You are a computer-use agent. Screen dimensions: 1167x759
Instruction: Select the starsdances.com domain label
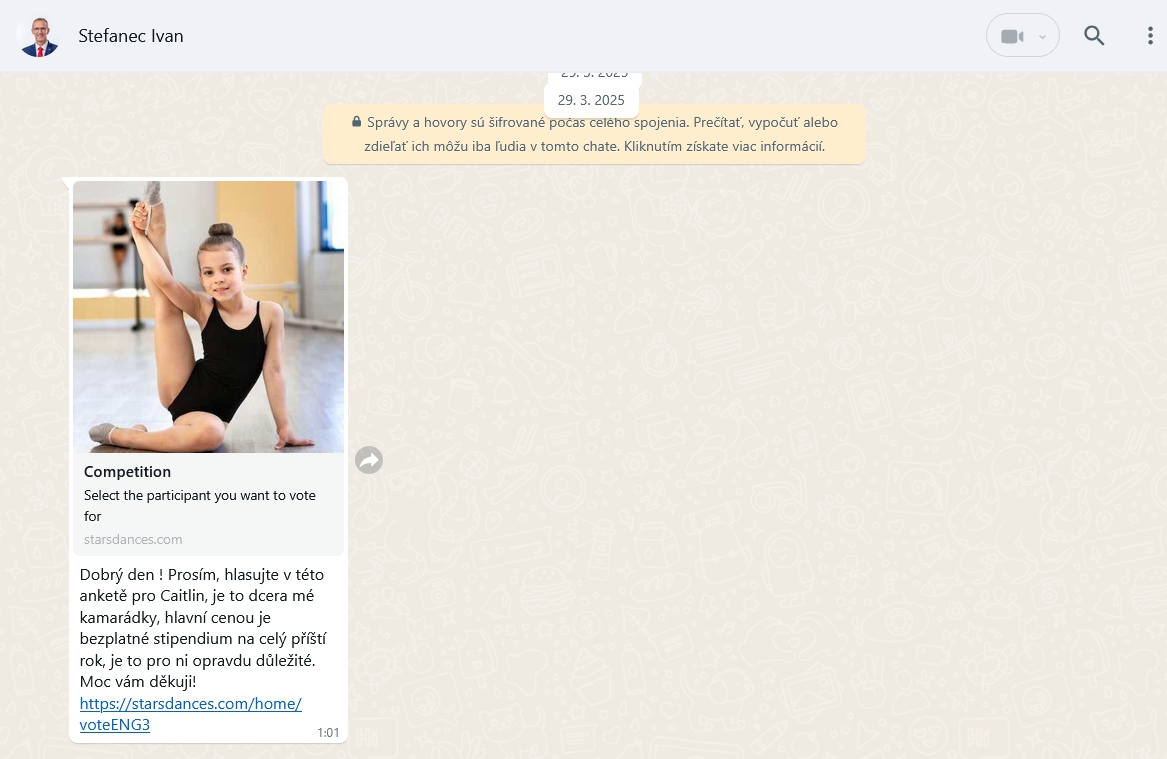coord(133,539)
